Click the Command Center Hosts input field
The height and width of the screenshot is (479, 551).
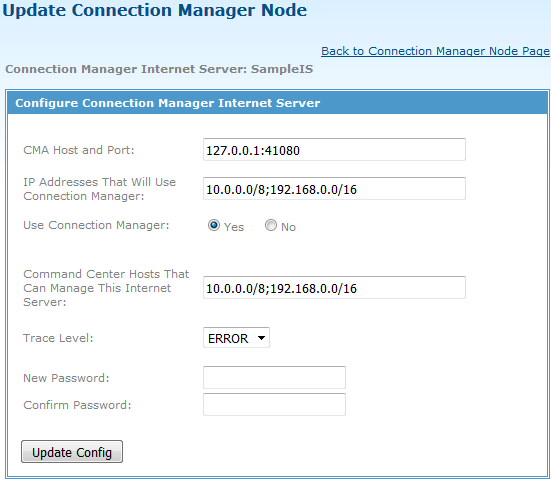pos(334,287)
